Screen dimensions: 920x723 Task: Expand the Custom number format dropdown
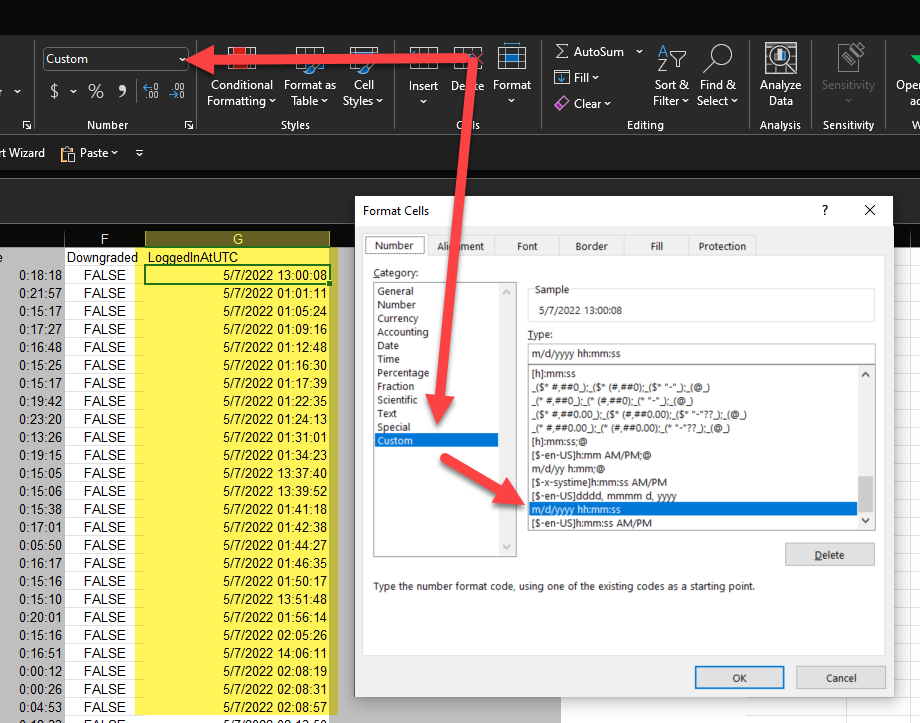tap(182, 59)
